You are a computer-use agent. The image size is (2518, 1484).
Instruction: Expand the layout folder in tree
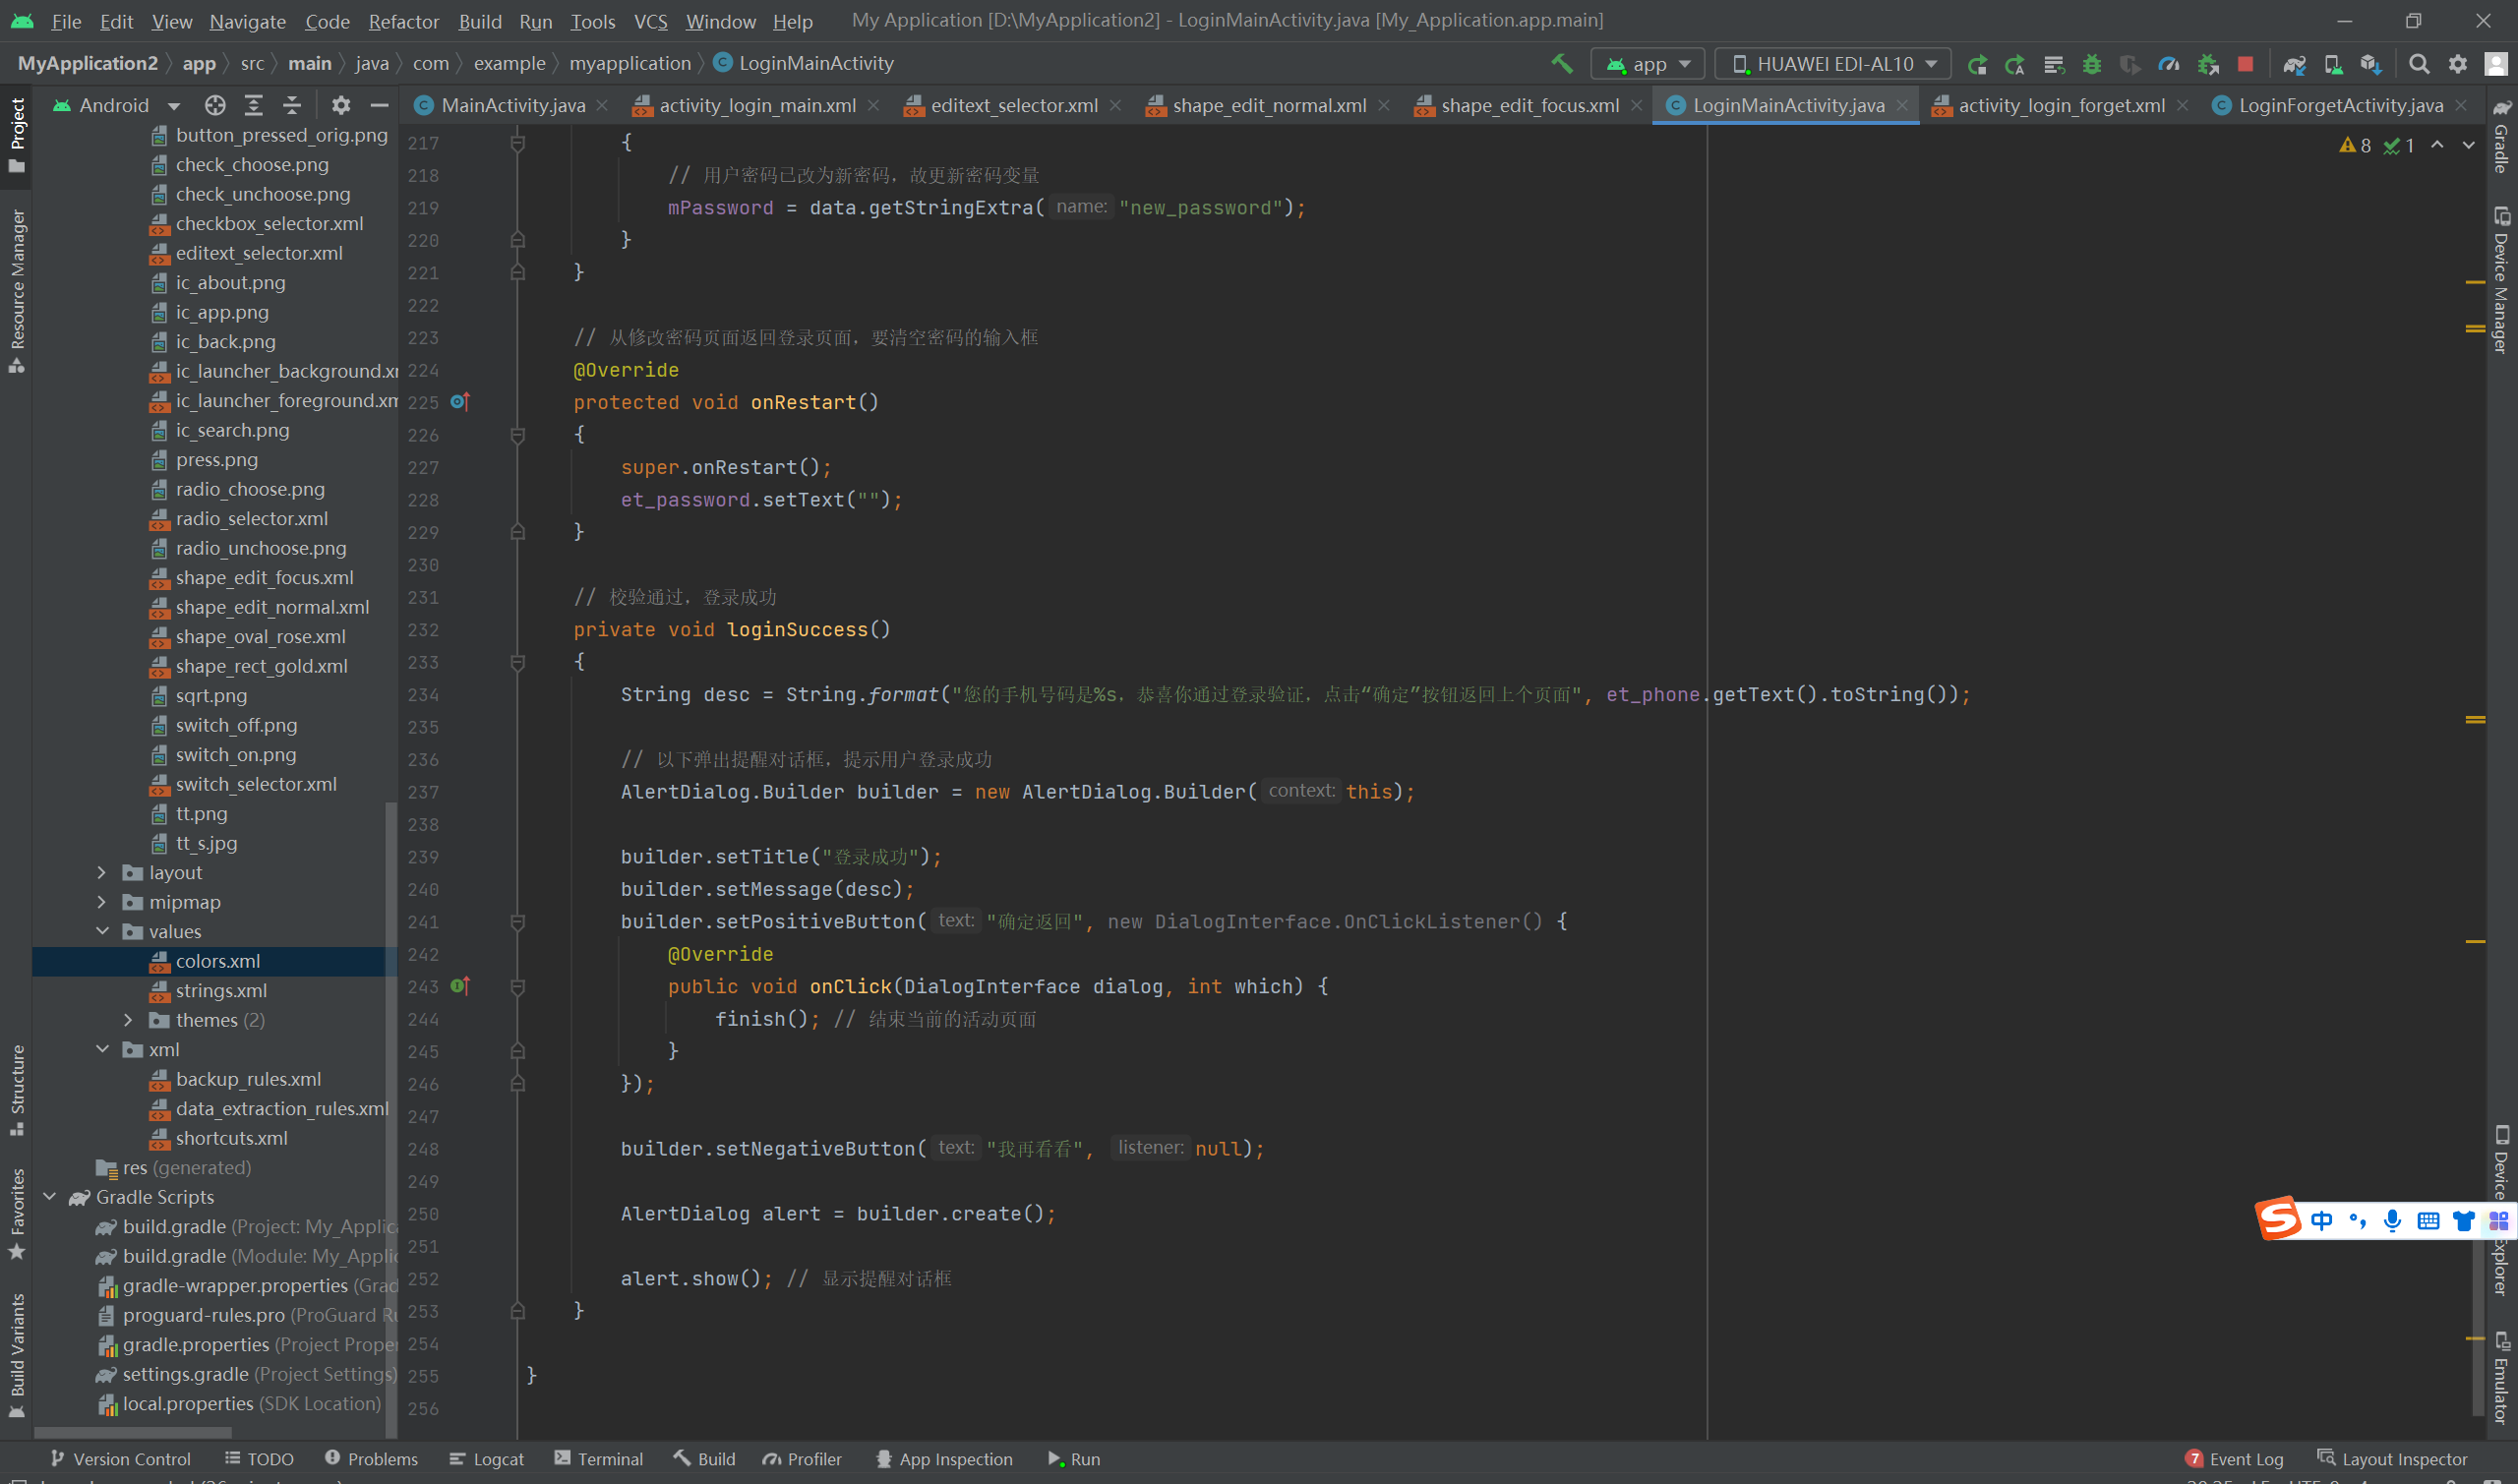[102, 873]
